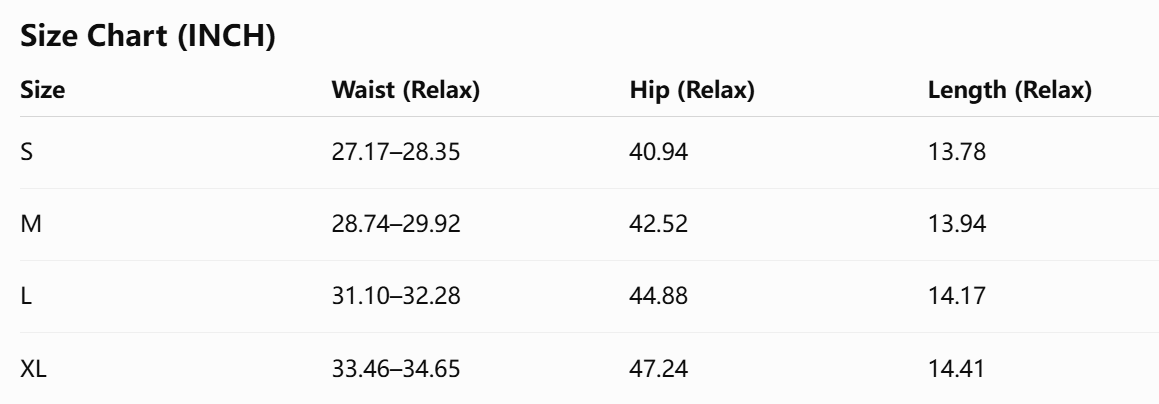
Task: Click hip value 42.52
Action: [x=659, y=224]
